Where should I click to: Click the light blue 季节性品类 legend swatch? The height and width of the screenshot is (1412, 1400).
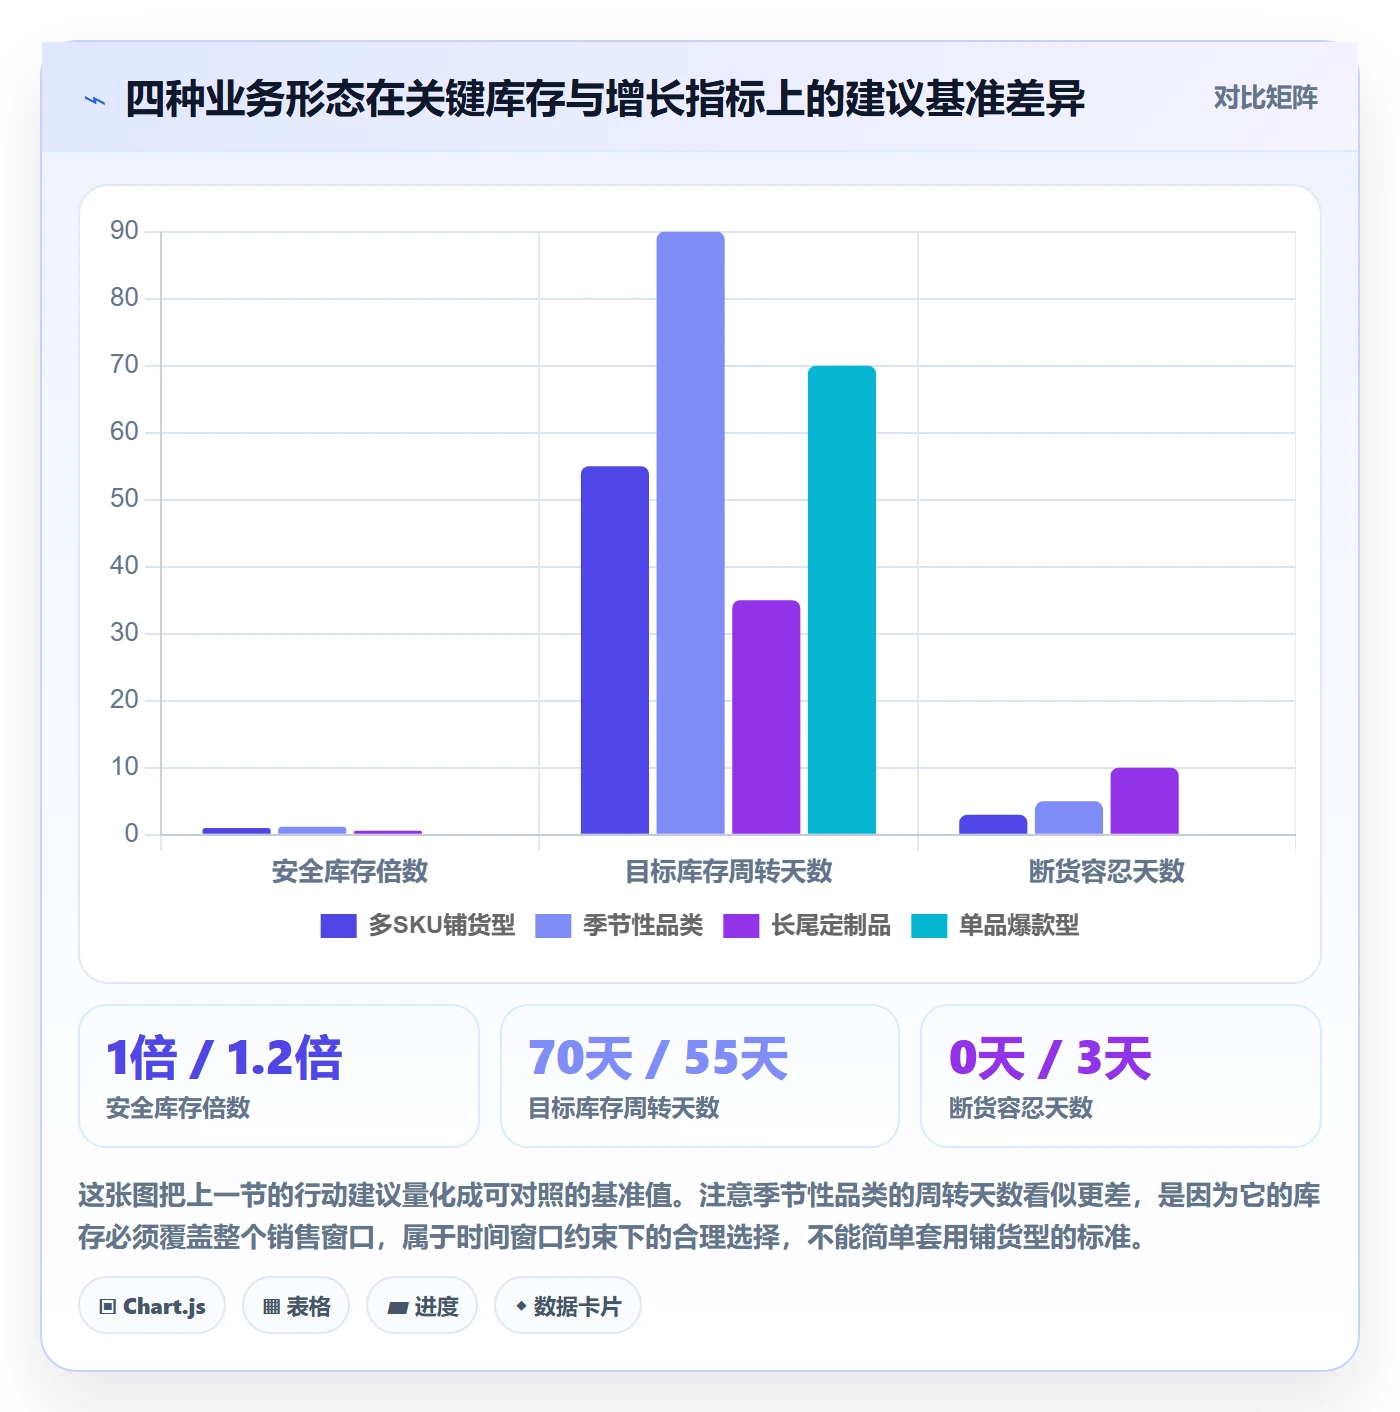pyautogui.click(x=553, y=926)
